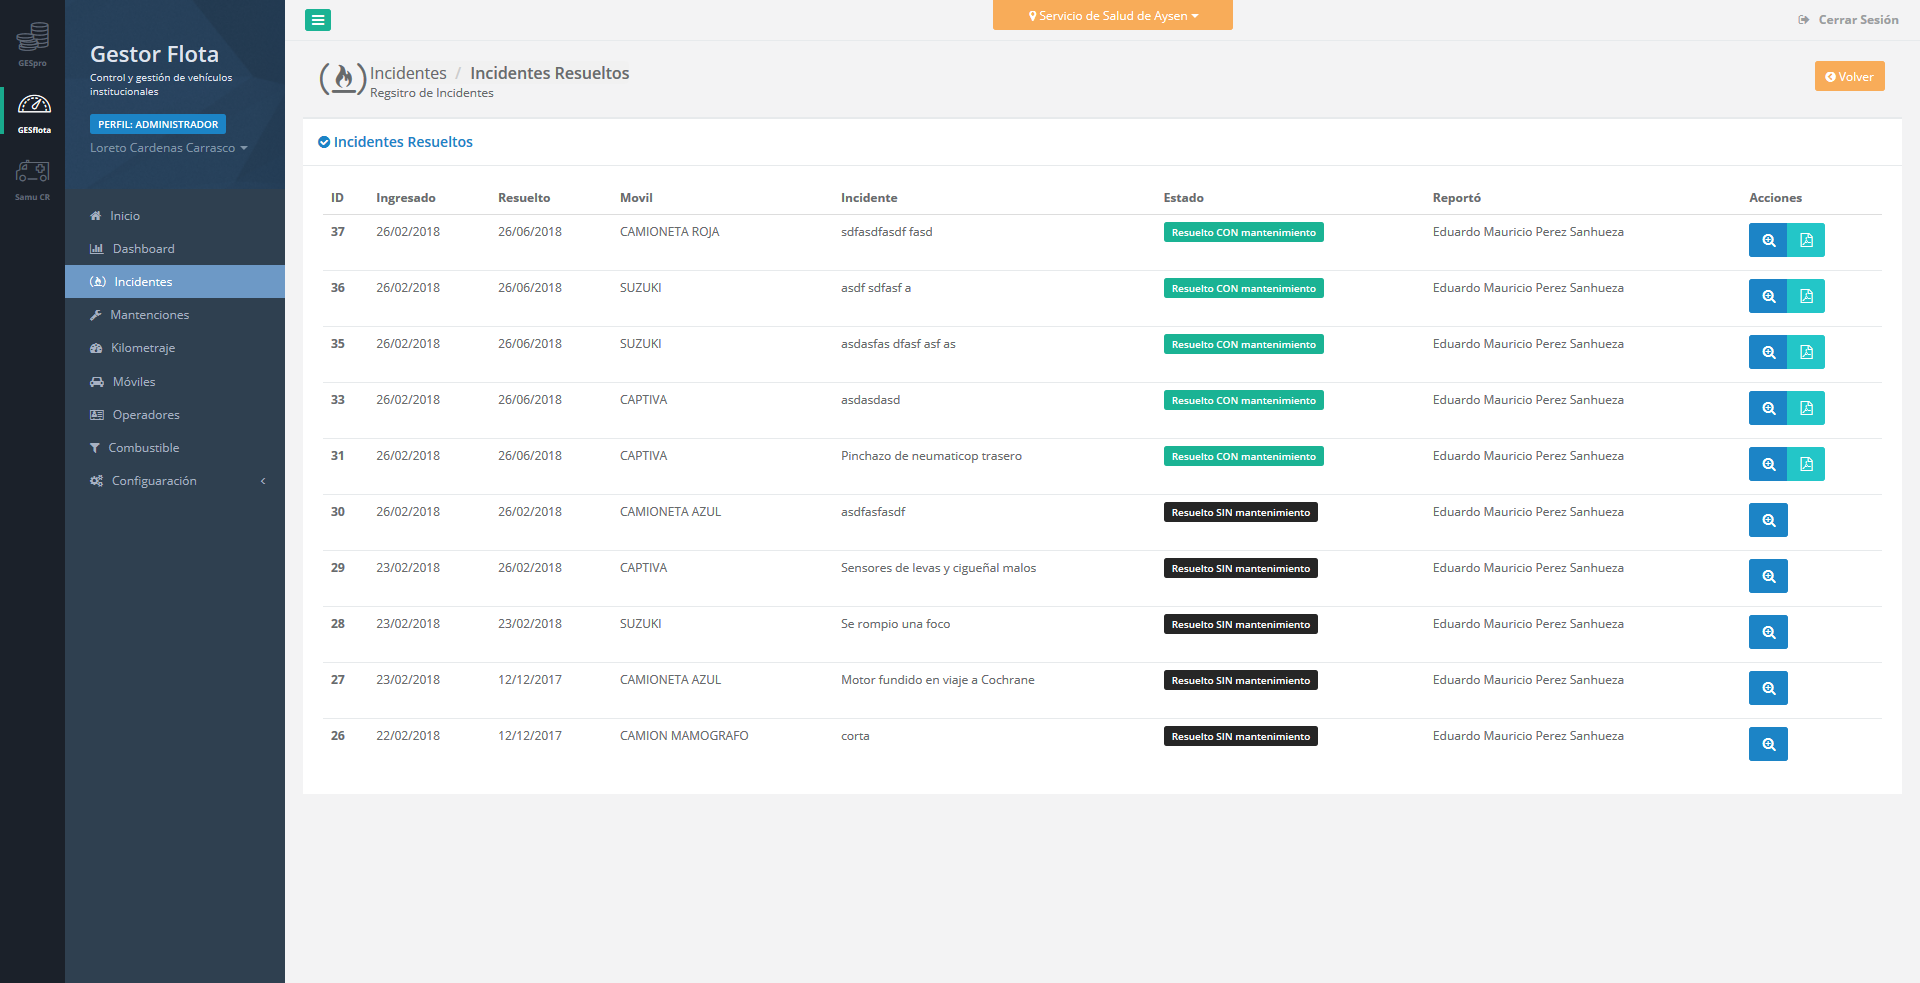Open document icon for incident 36
Screen dimensions: 1920x983
coord(1806,296)
